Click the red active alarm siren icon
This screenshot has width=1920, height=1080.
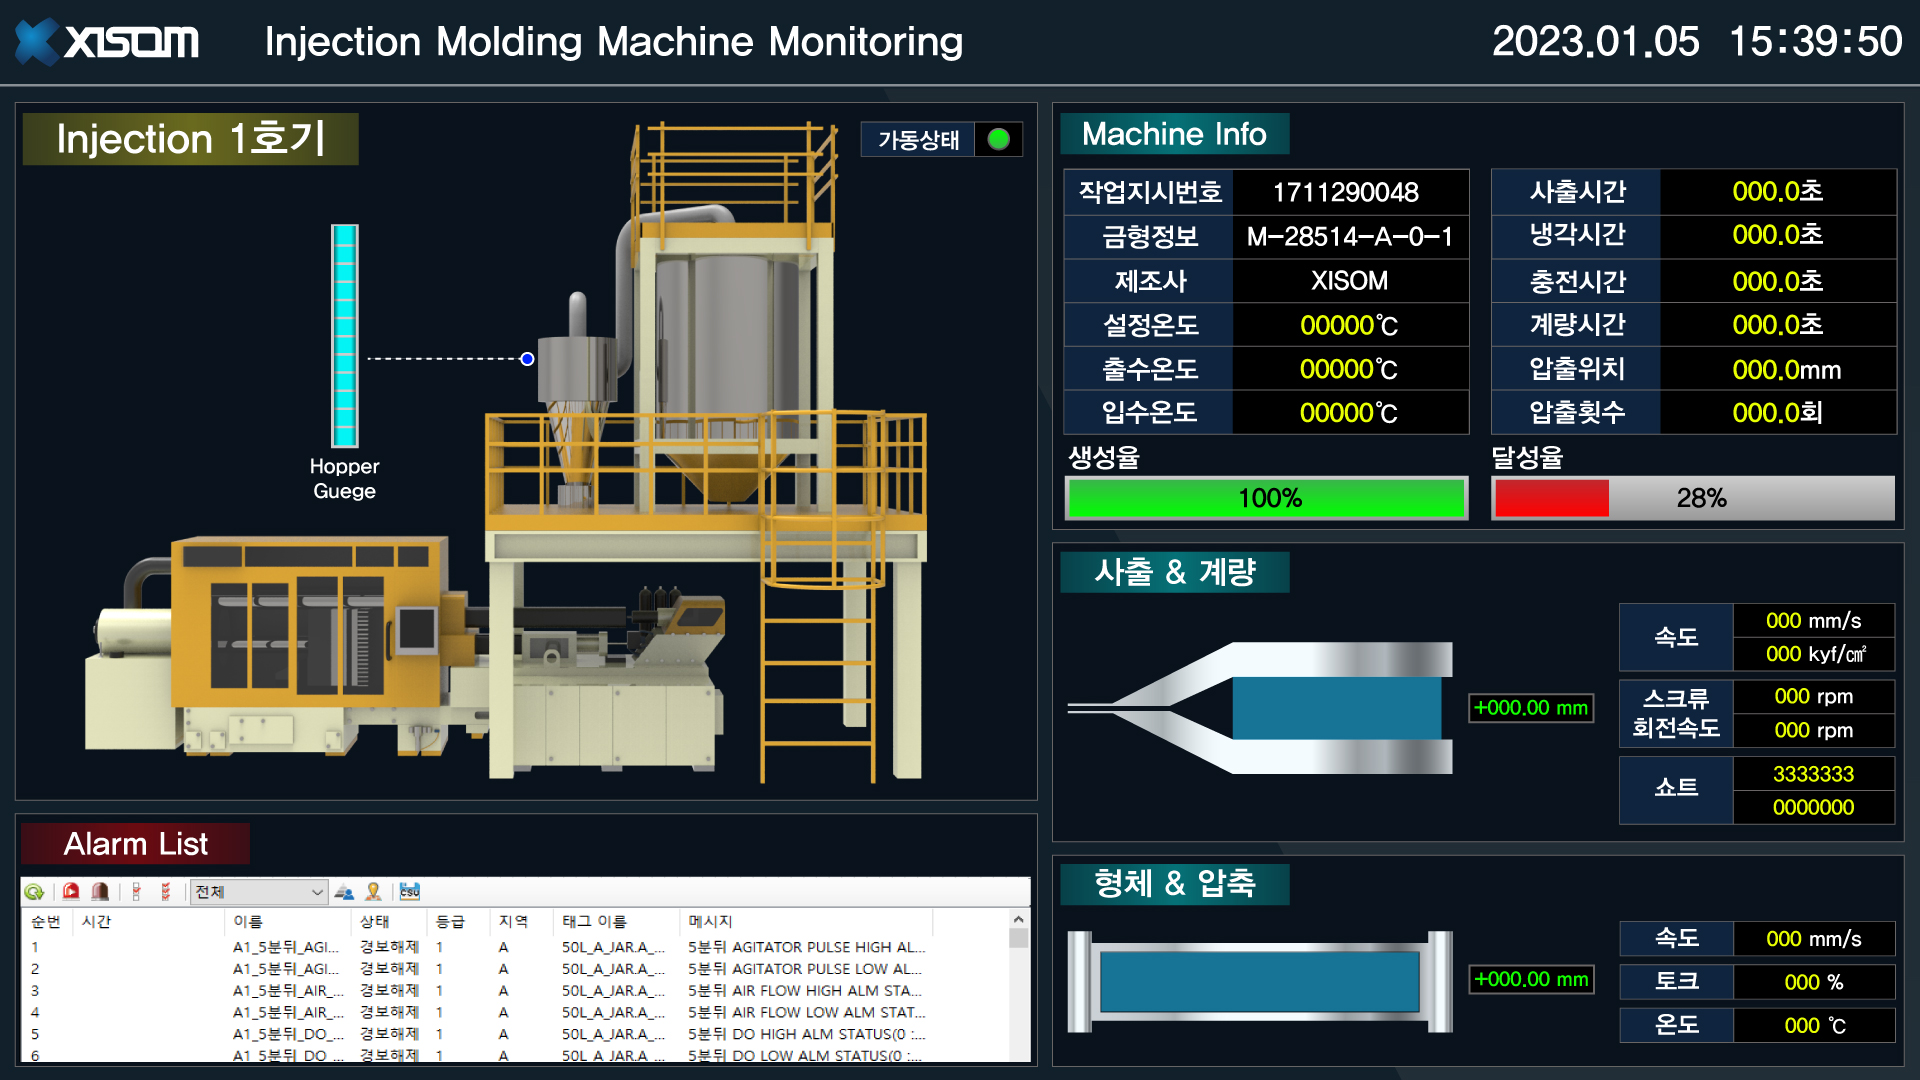coord(71,891)
